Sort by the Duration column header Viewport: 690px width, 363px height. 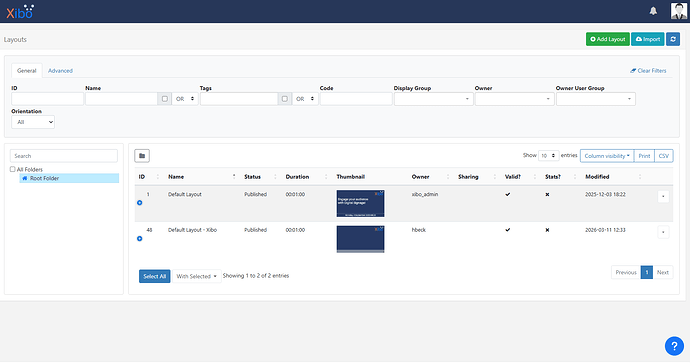(x=306, y=176)
